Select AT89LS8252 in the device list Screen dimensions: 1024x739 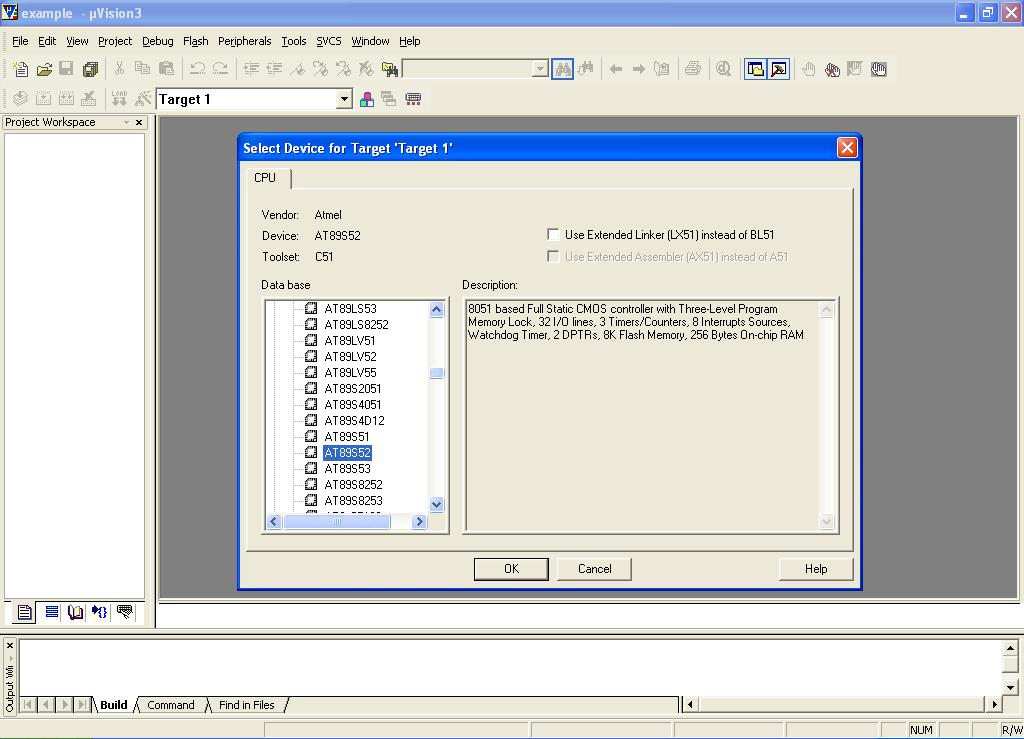pos(357,324)
